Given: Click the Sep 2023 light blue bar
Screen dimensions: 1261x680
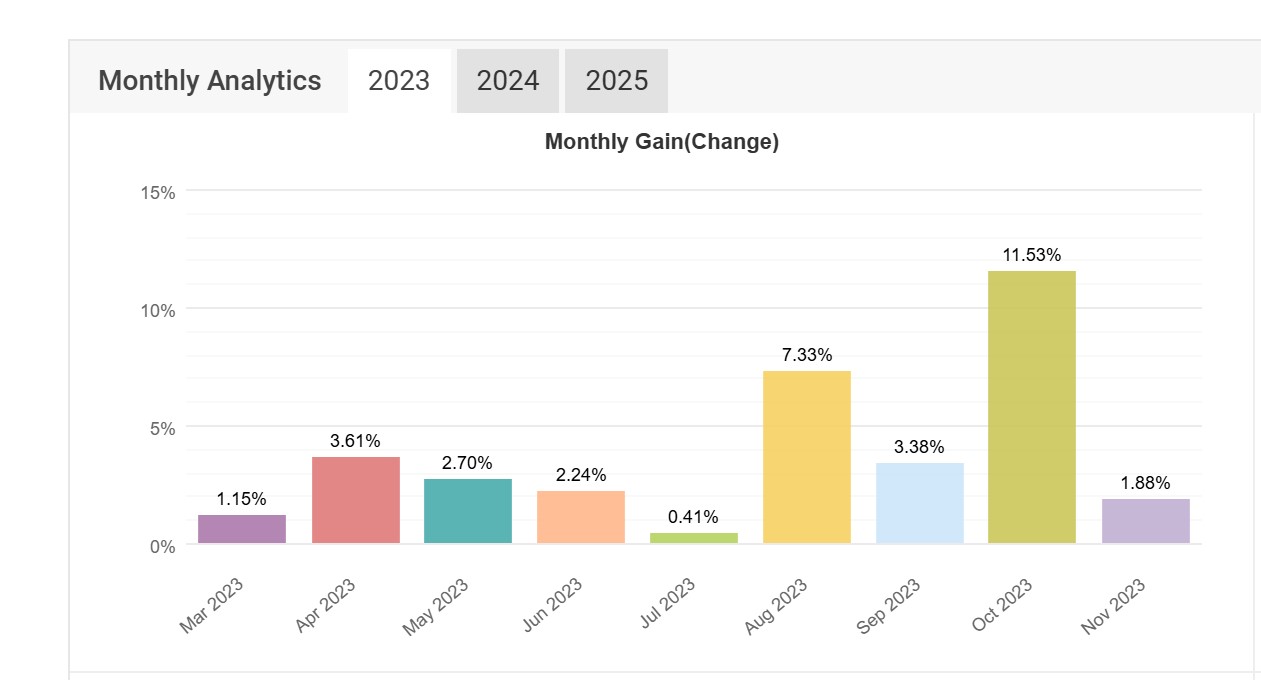Looking at the screenshot, I should click(919, 503).
